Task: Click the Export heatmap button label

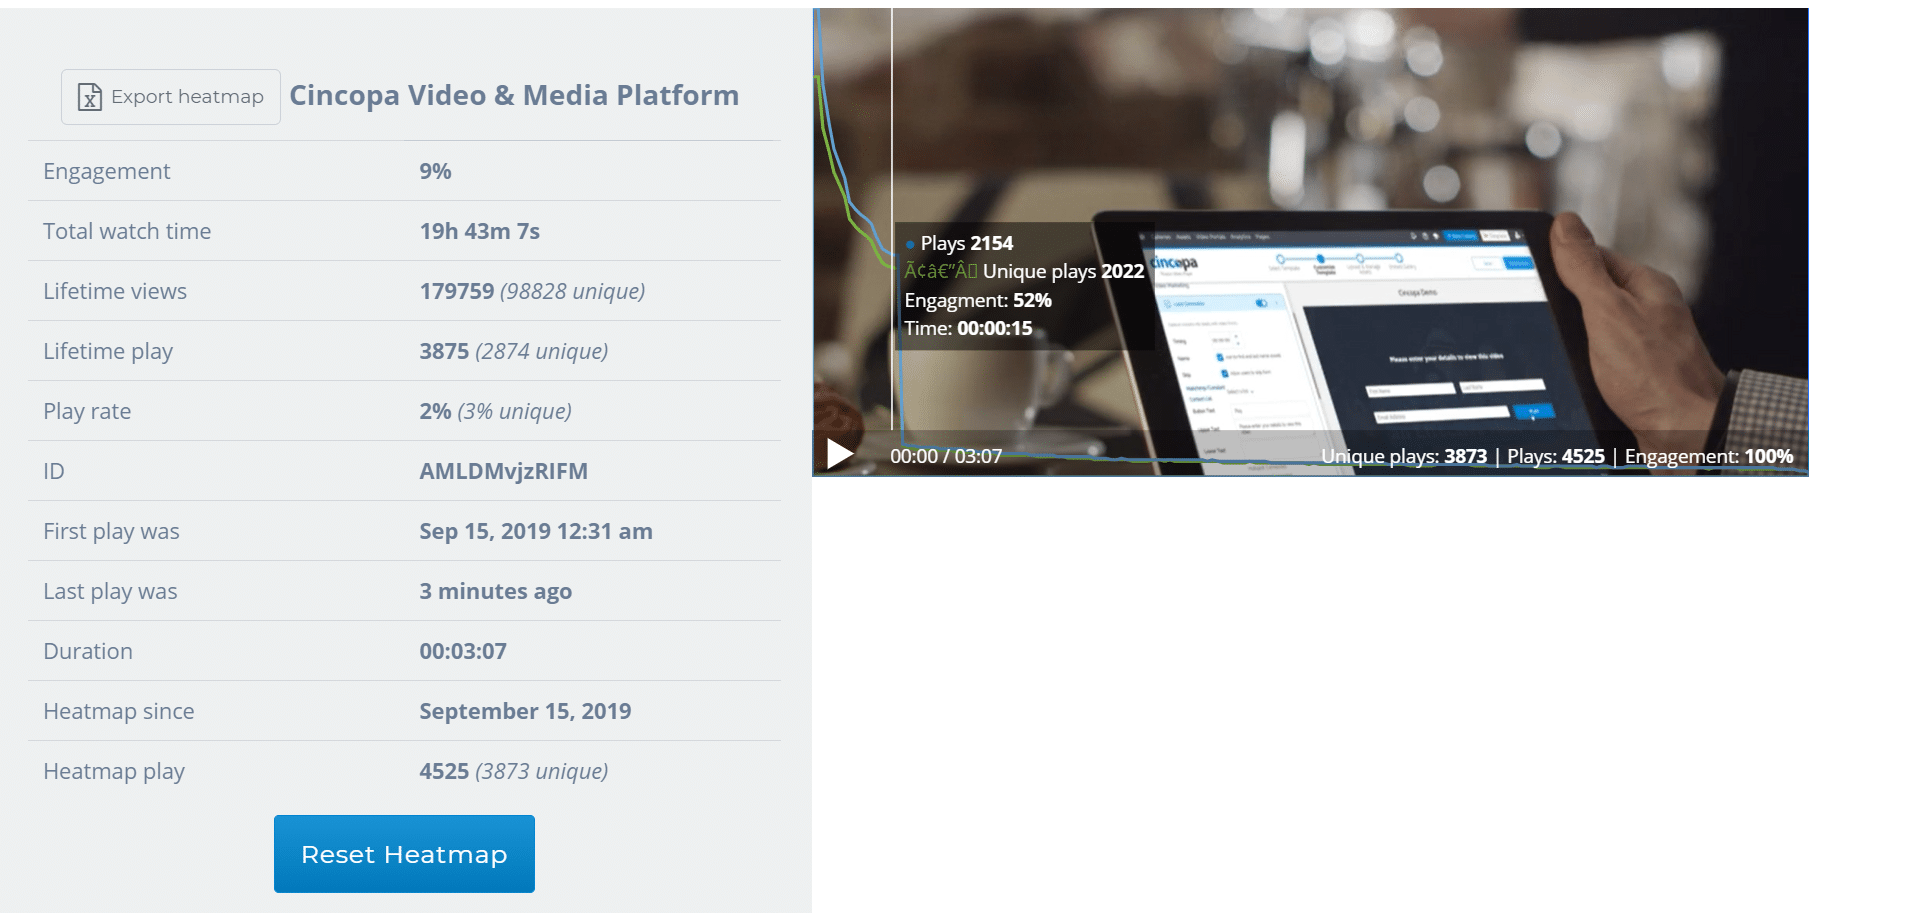Action: [187, 97]
